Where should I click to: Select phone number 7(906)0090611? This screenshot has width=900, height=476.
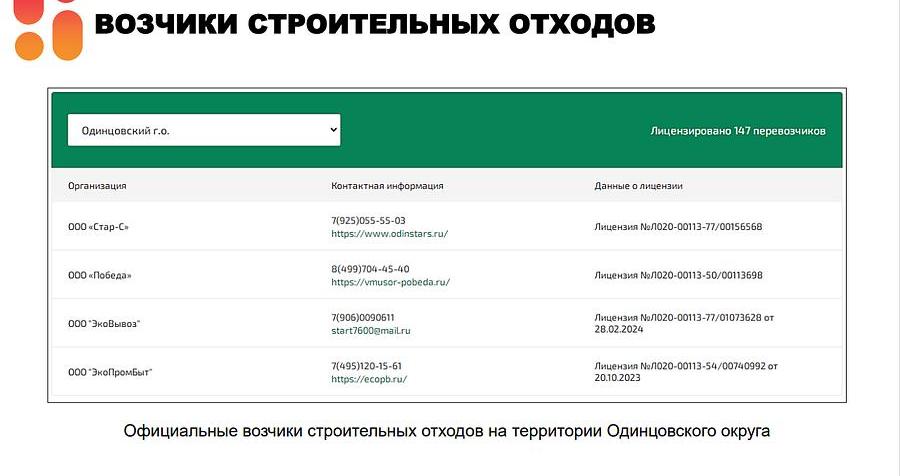click(x=363, y=318)
